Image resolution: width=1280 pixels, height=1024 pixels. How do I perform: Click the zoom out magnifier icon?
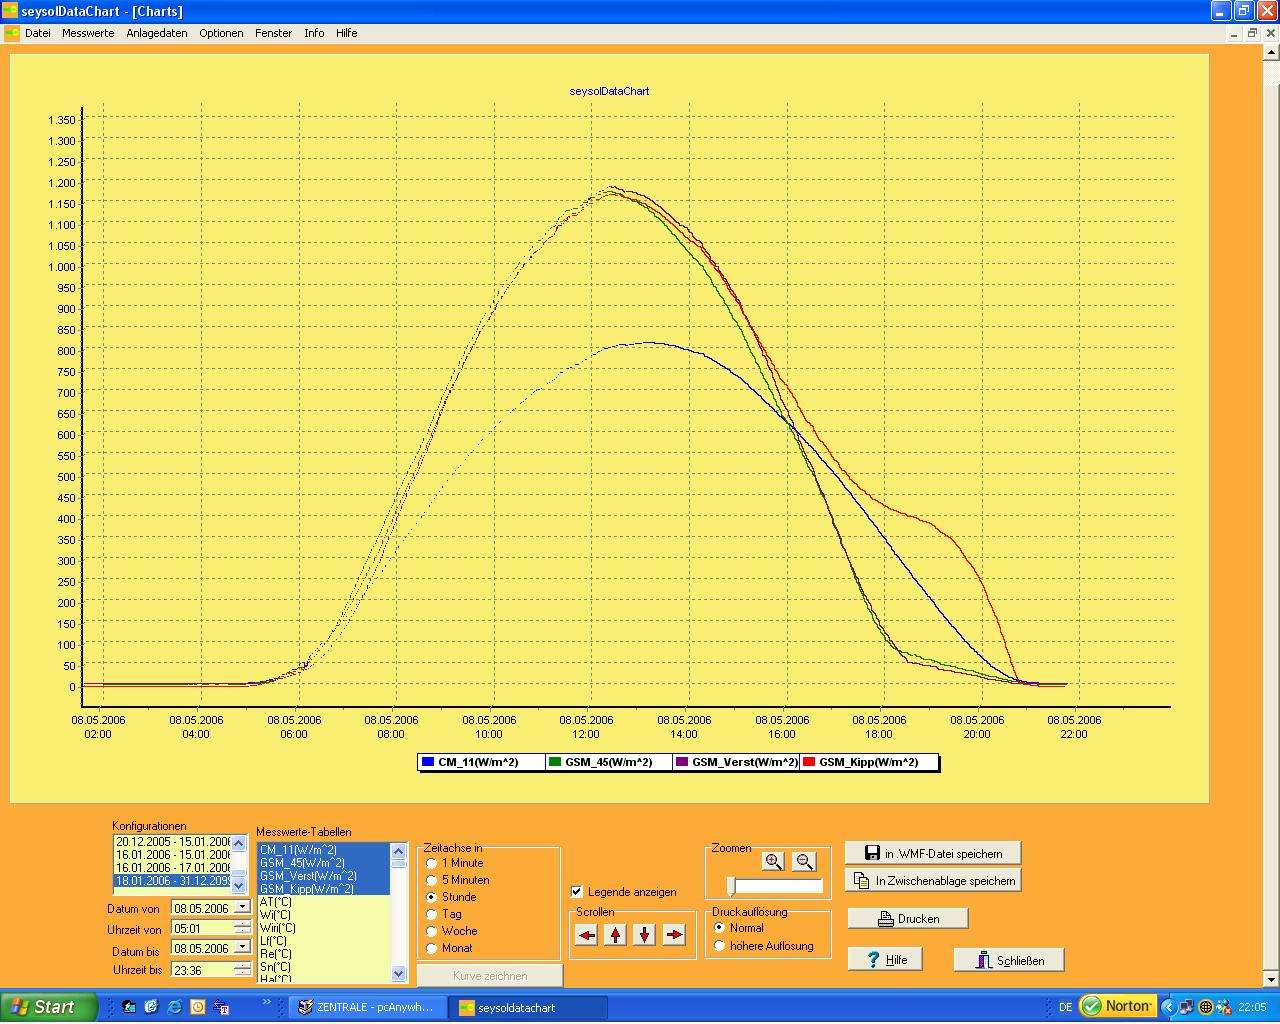point(804,861)
